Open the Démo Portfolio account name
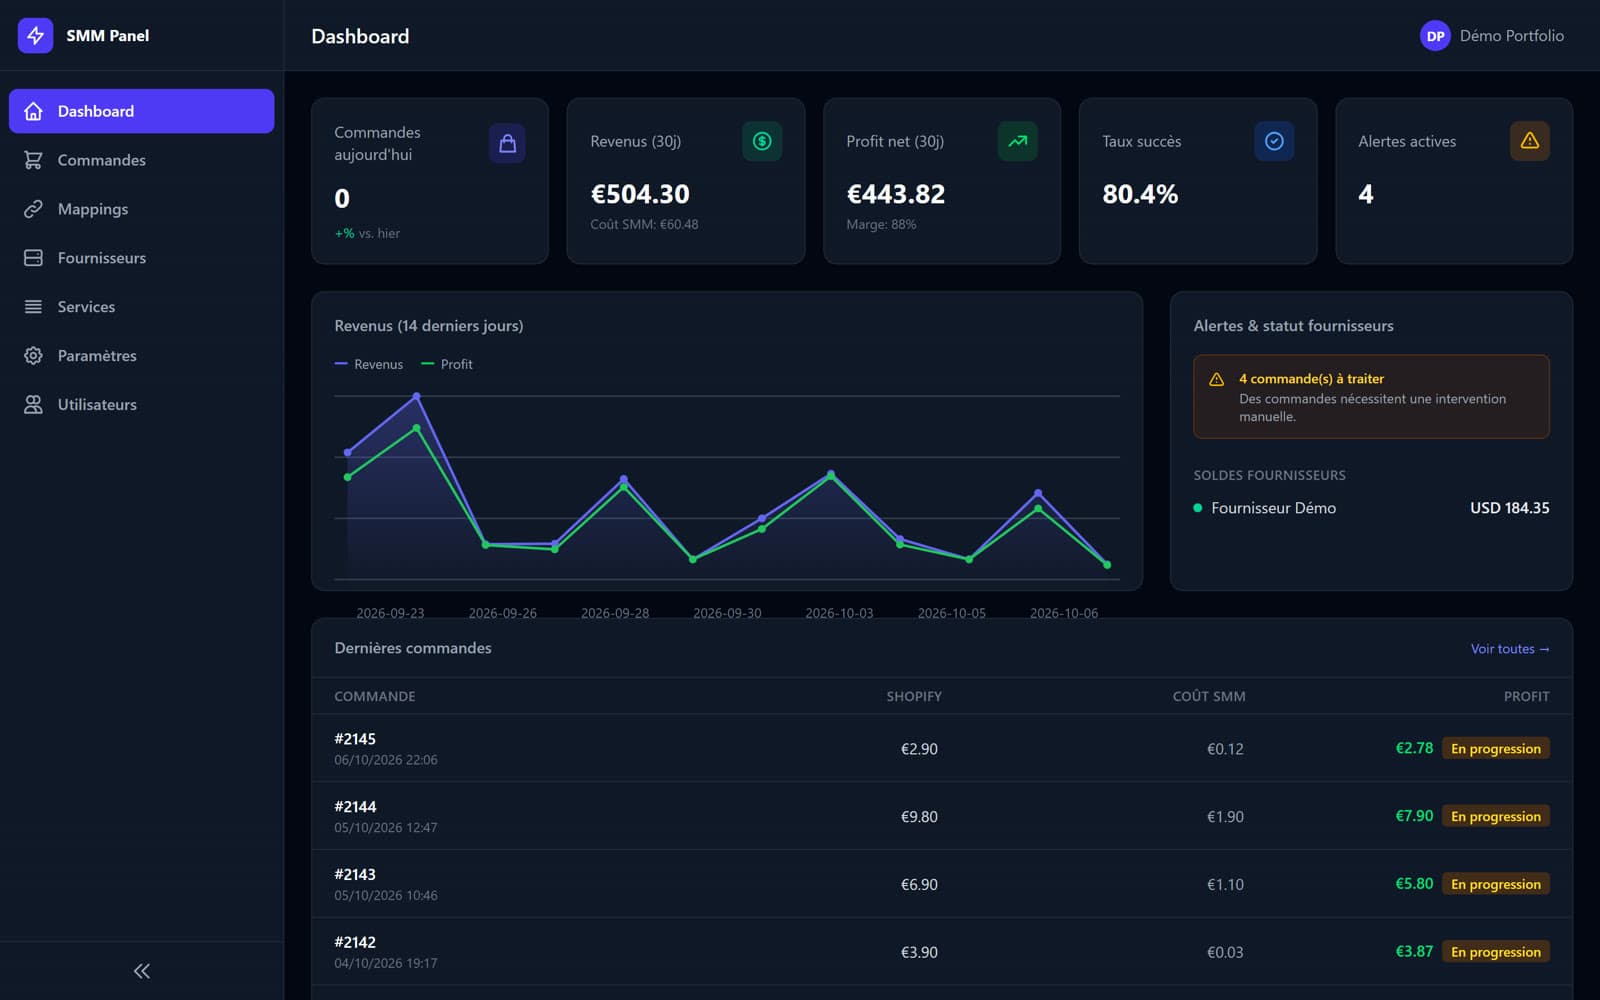Viewport: 1600px width, 1000px height. click(x=1512, y=36)
